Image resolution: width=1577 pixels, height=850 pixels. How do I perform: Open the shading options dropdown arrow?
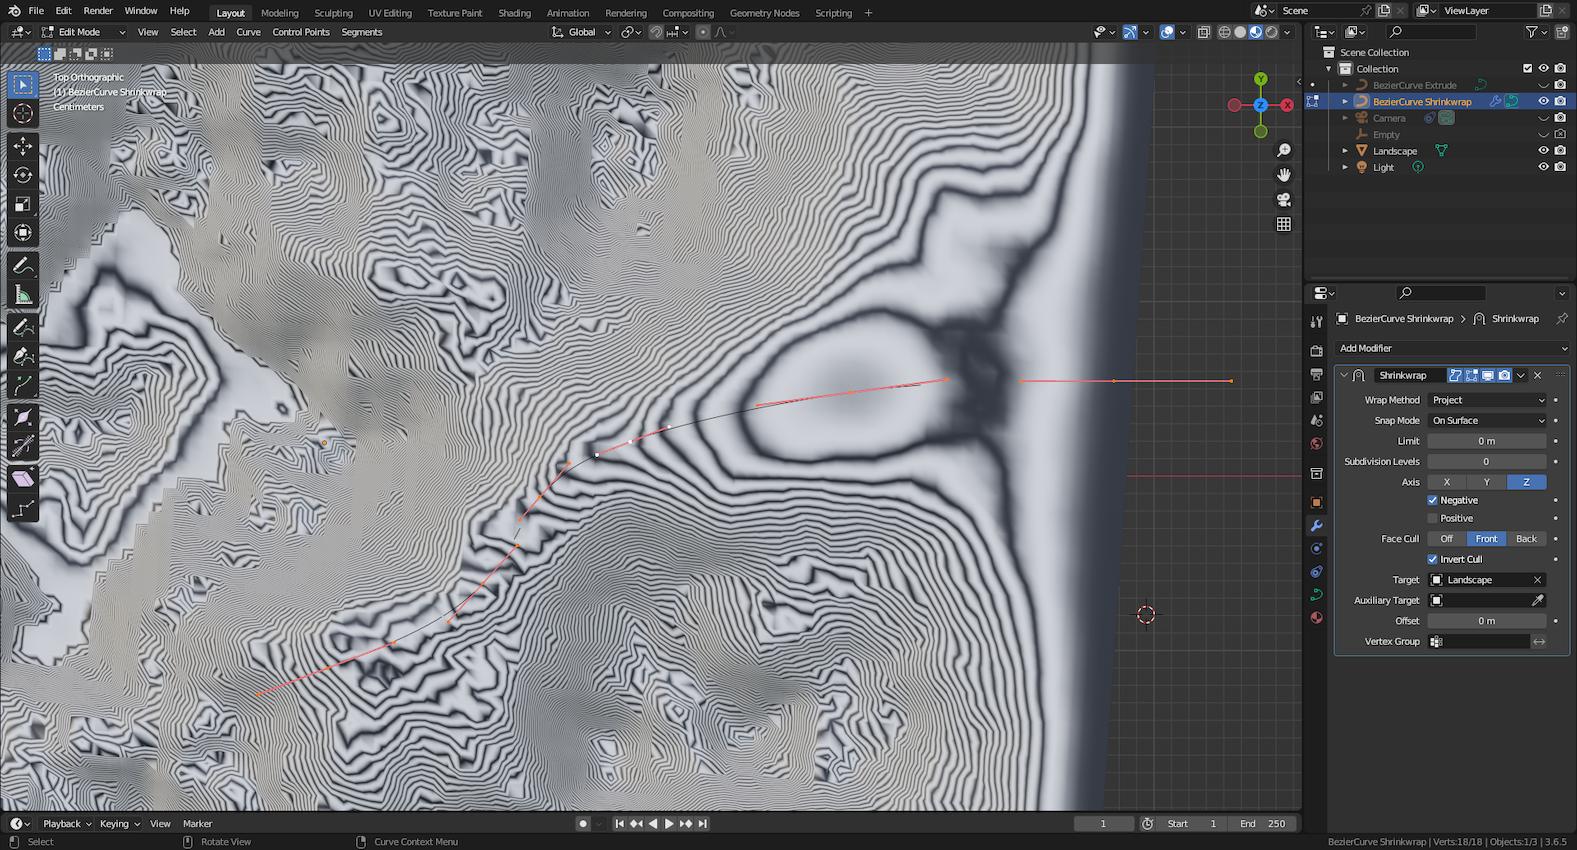(1287, 32)
